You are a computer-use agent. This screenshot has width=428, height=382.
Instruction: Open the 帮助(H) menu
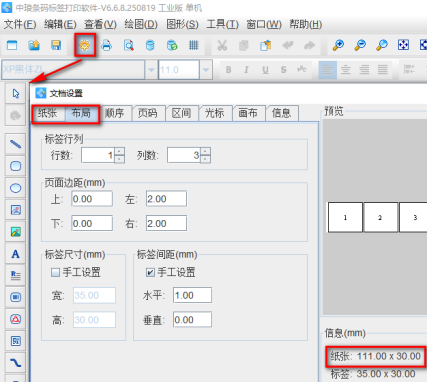tap(306, 24)
